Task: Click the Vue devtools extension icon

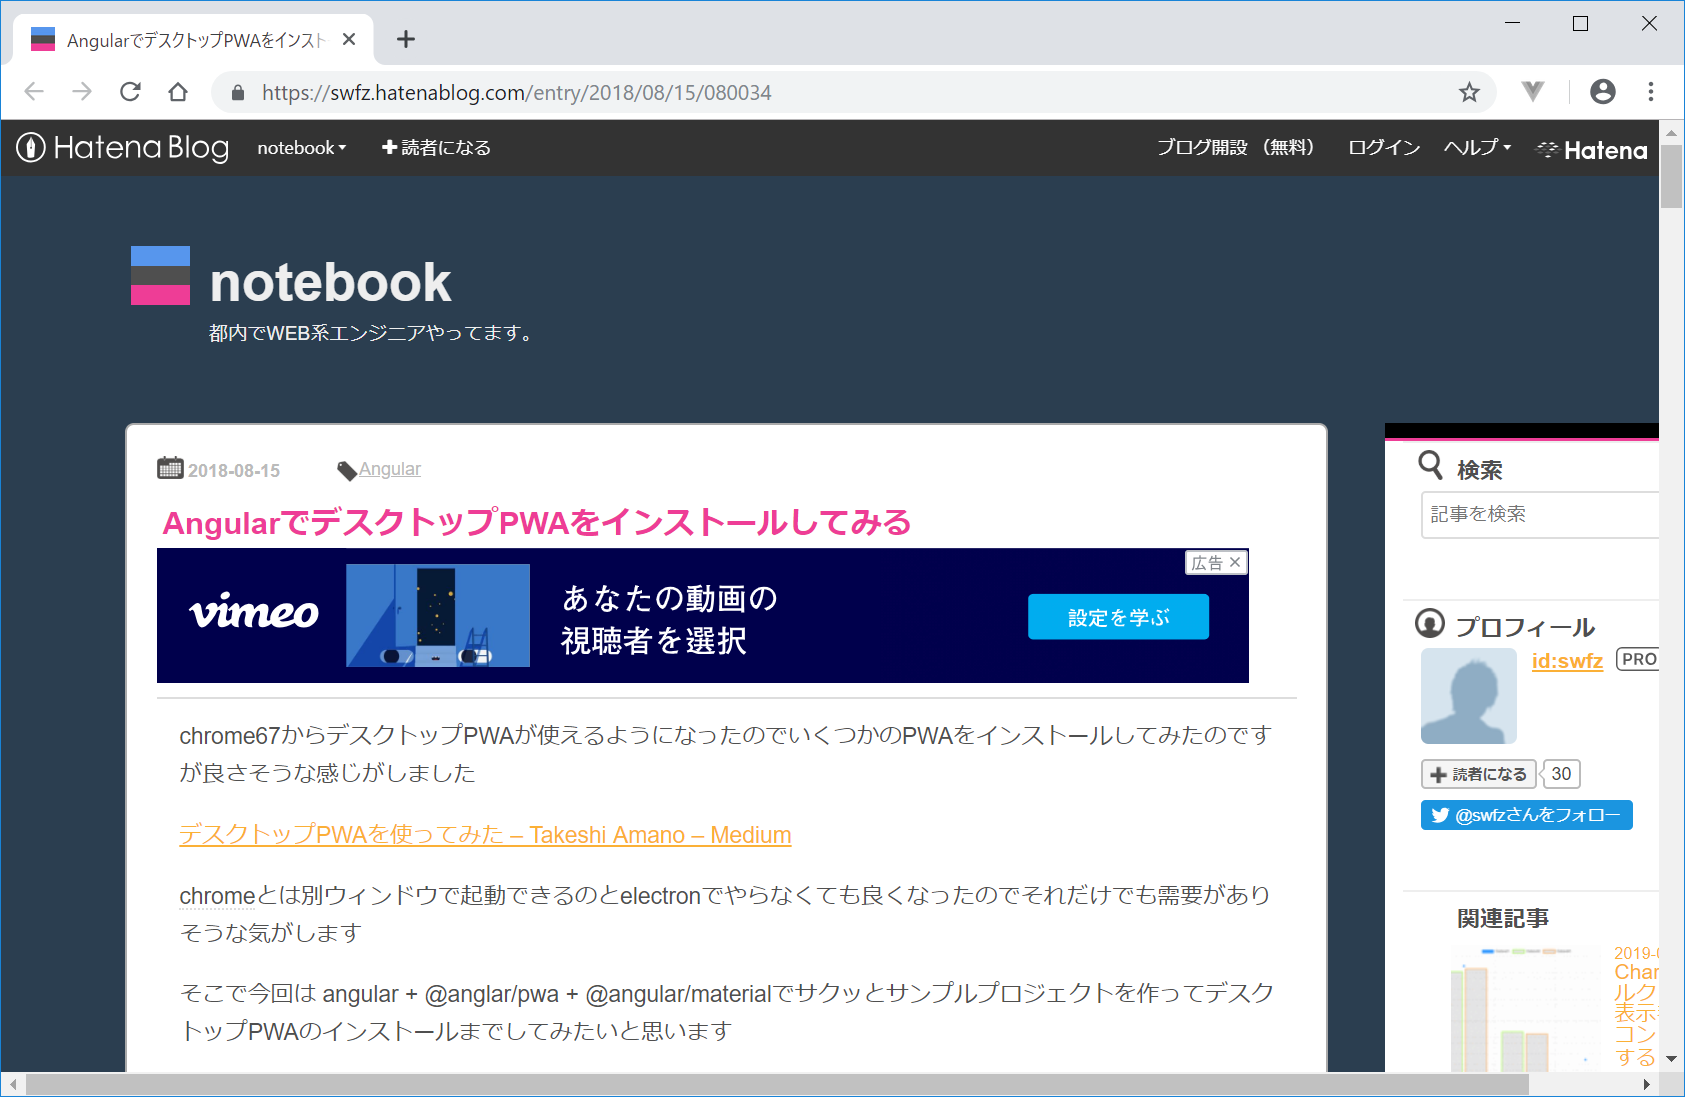Action: (x=1532, y=92)
